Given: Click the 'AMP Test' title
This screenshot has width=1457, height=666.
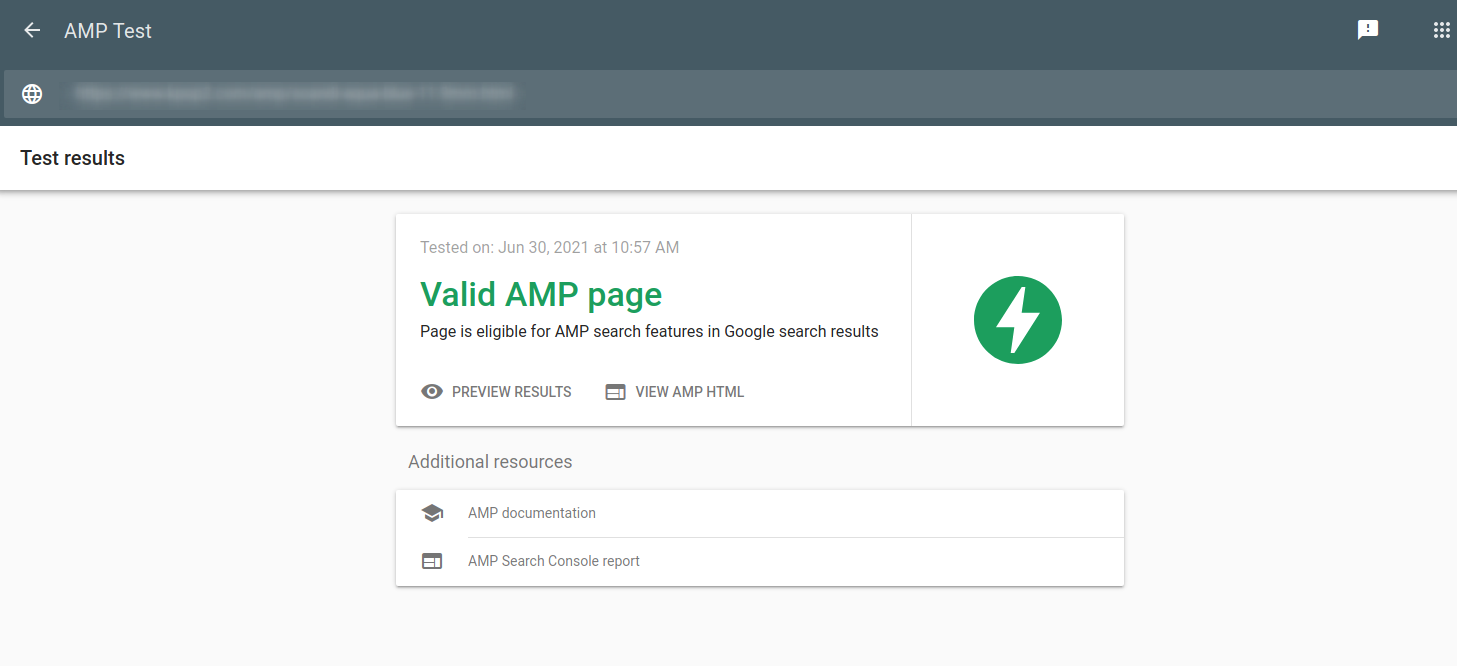Looking at the screenshot, I should 108,31.
